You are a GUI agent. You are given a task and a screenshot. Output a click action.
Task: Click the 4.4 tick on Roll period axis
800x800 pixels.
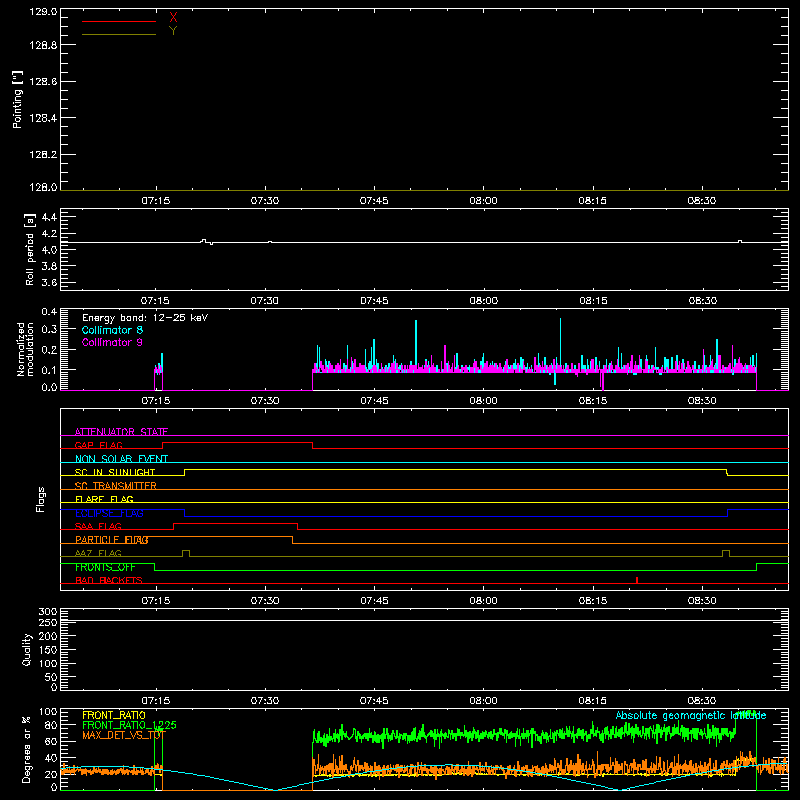49,217
